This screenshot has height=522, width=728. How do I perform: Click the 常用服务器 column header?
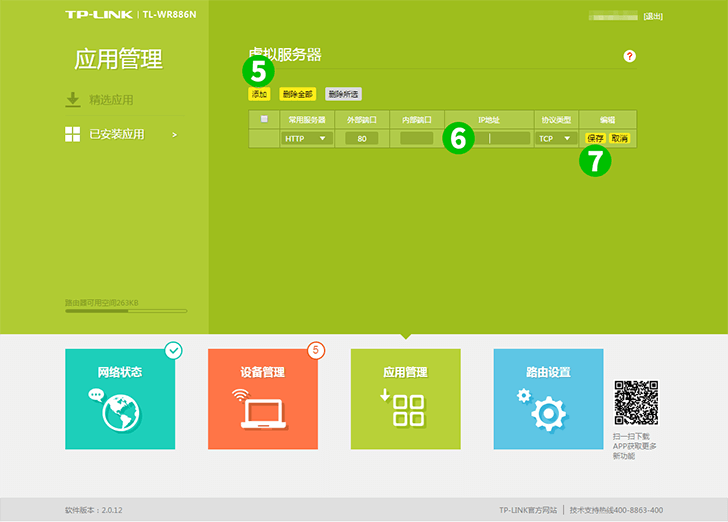pos(306,120)
